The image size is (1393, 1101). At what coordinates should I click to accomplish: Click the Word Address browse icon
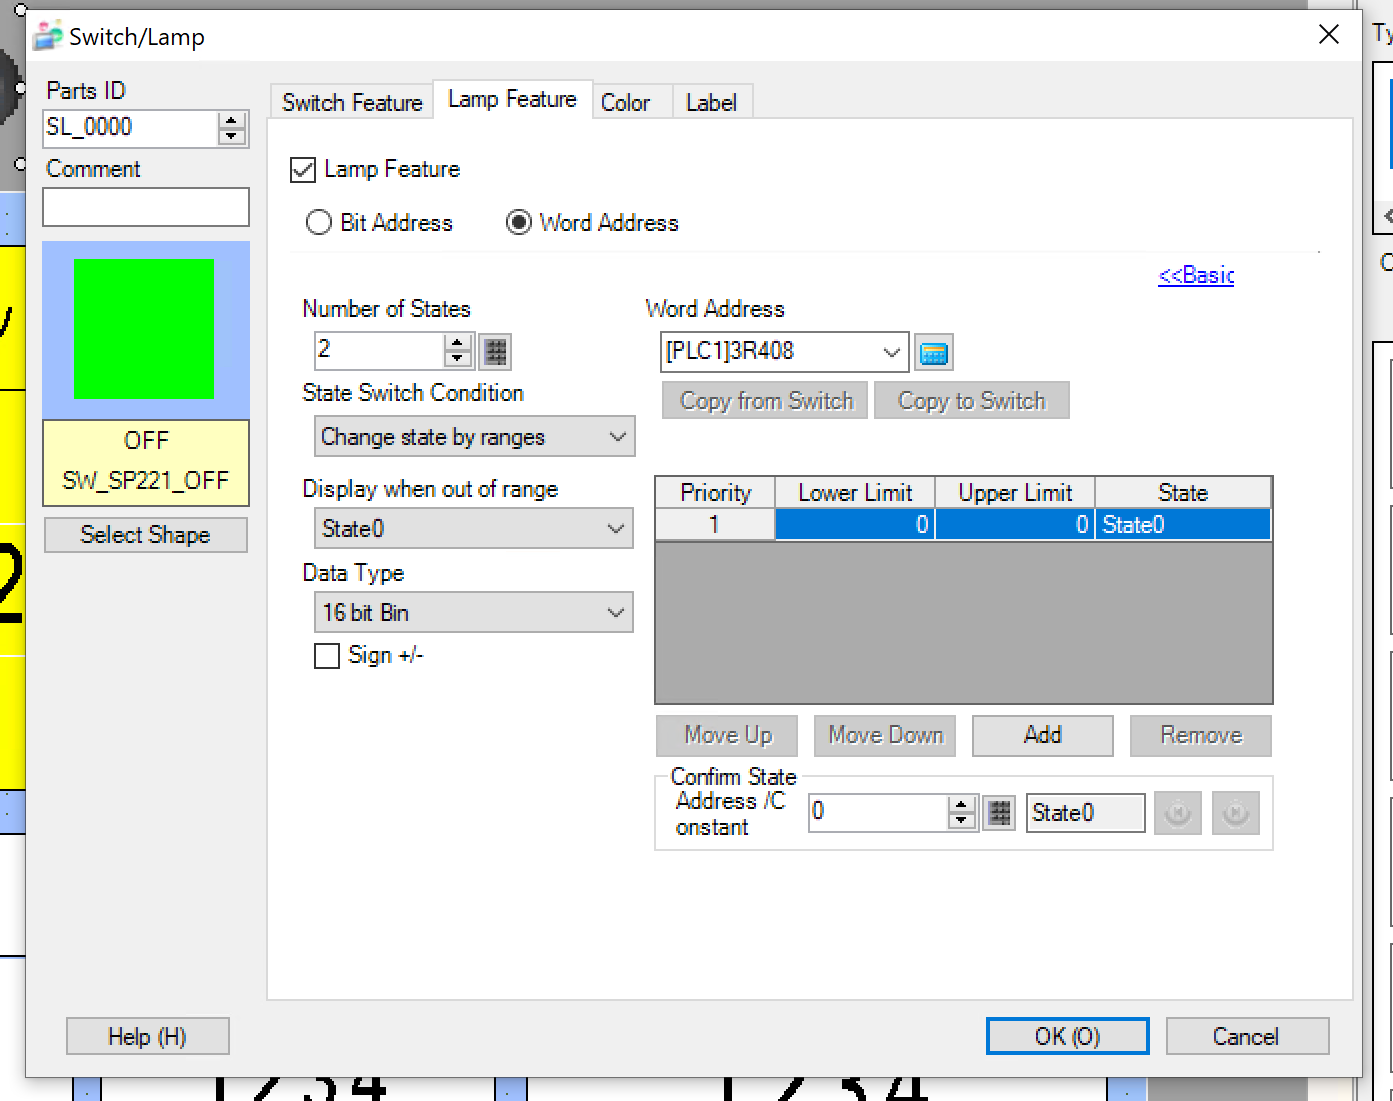point(933,353)
